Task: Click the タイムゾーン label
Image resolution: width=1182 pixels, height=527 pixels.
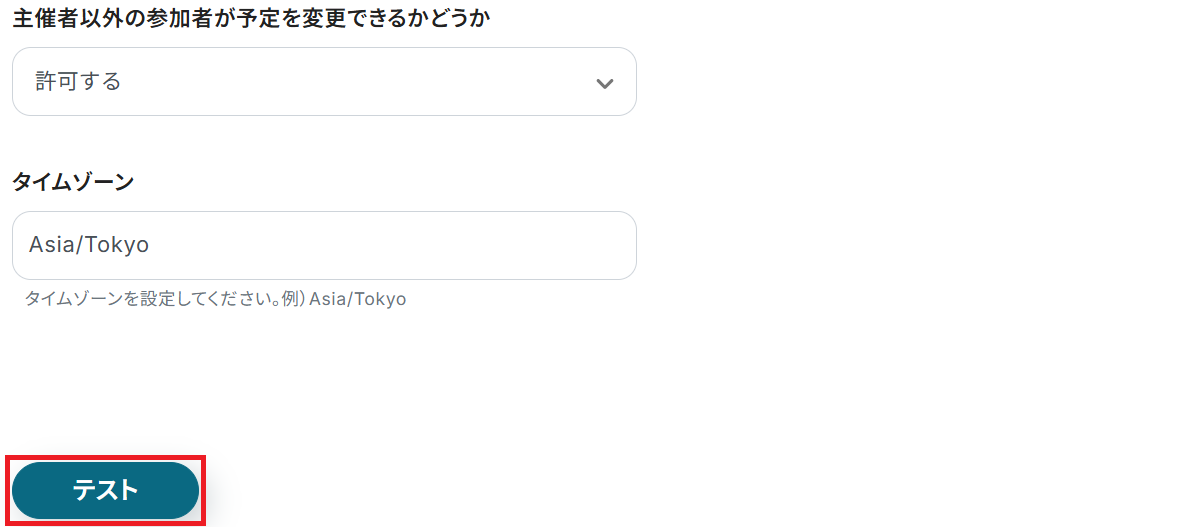Action: coord(73,182)
